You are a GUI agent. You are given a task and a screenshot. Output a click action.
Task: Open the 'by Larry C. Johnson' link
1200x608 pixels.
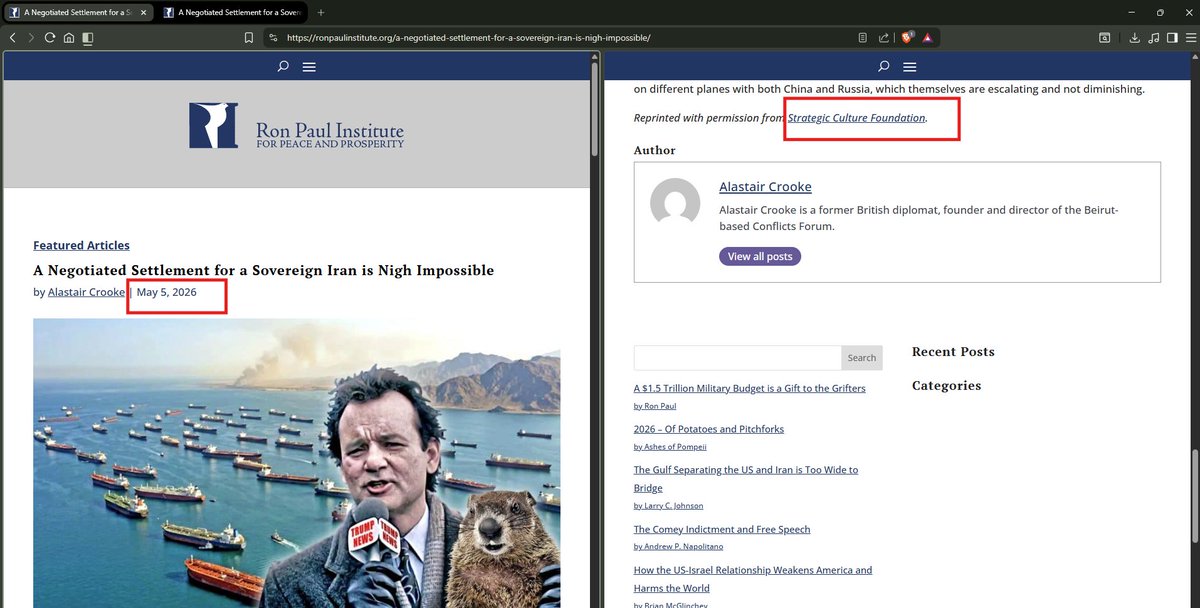pyautogui.click(x=669, y=506)
